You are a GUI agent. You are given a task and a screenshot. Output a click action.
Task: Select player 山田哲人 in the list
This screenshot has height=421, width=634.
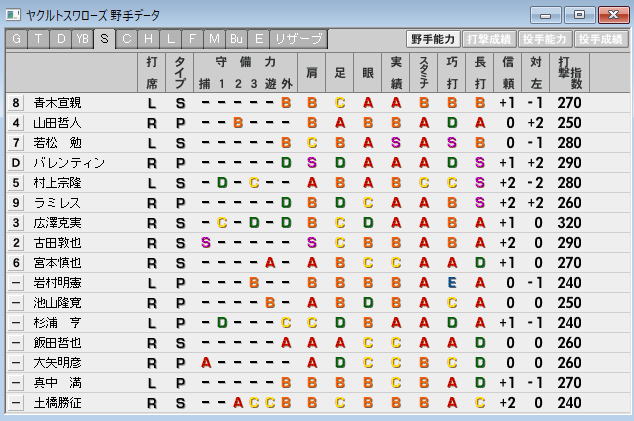tap(58, 122)
